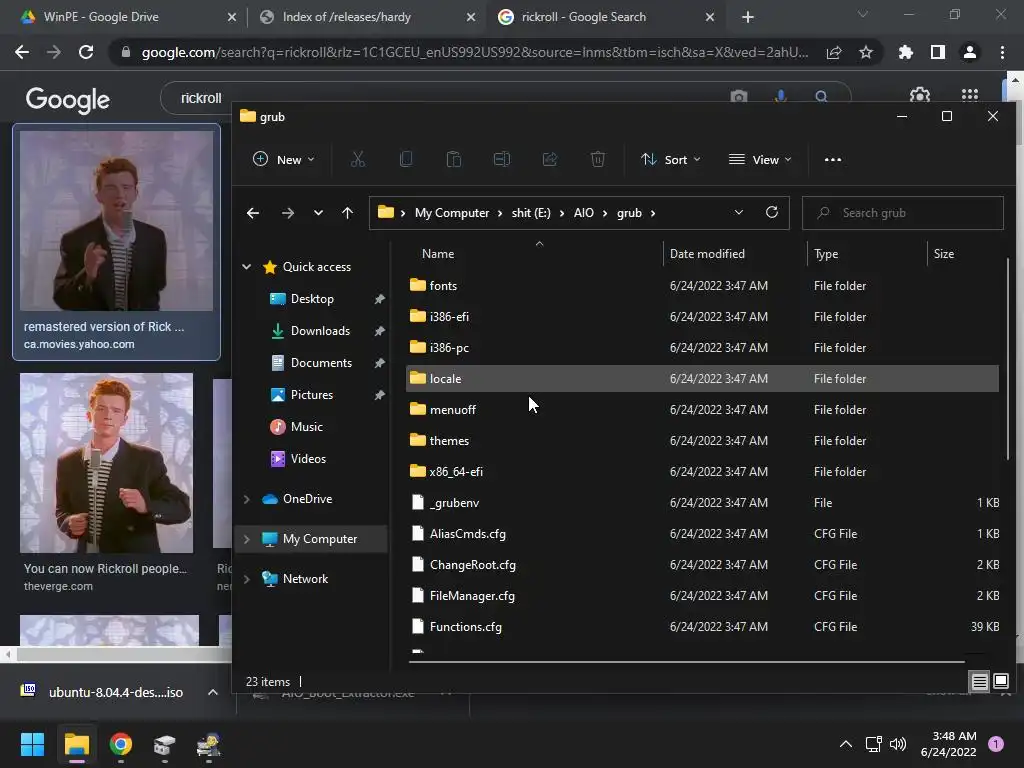The image size is (1024, 768).
Task: Open the Sort dropdown
Action: pyautogui.click(x=671, y=159)
